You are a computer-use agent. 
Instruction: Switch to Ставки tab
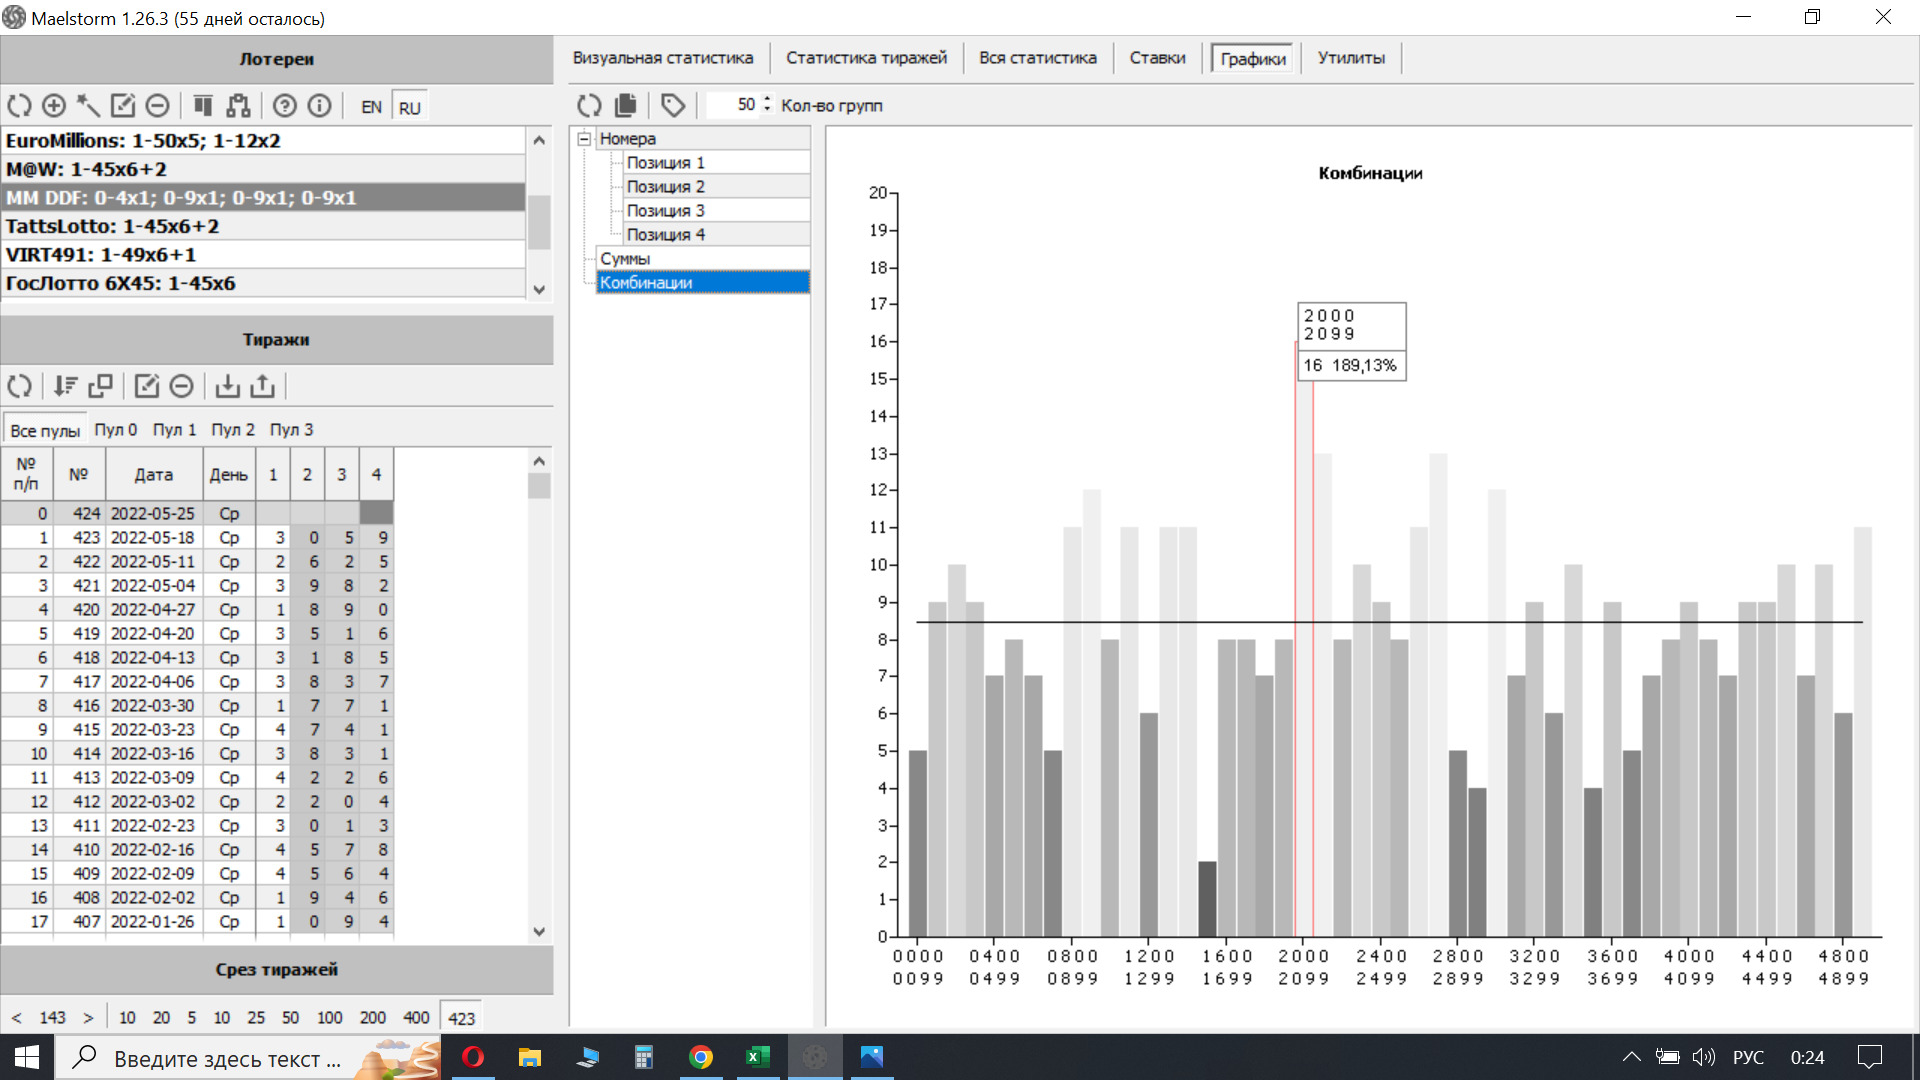(1157, 58)
